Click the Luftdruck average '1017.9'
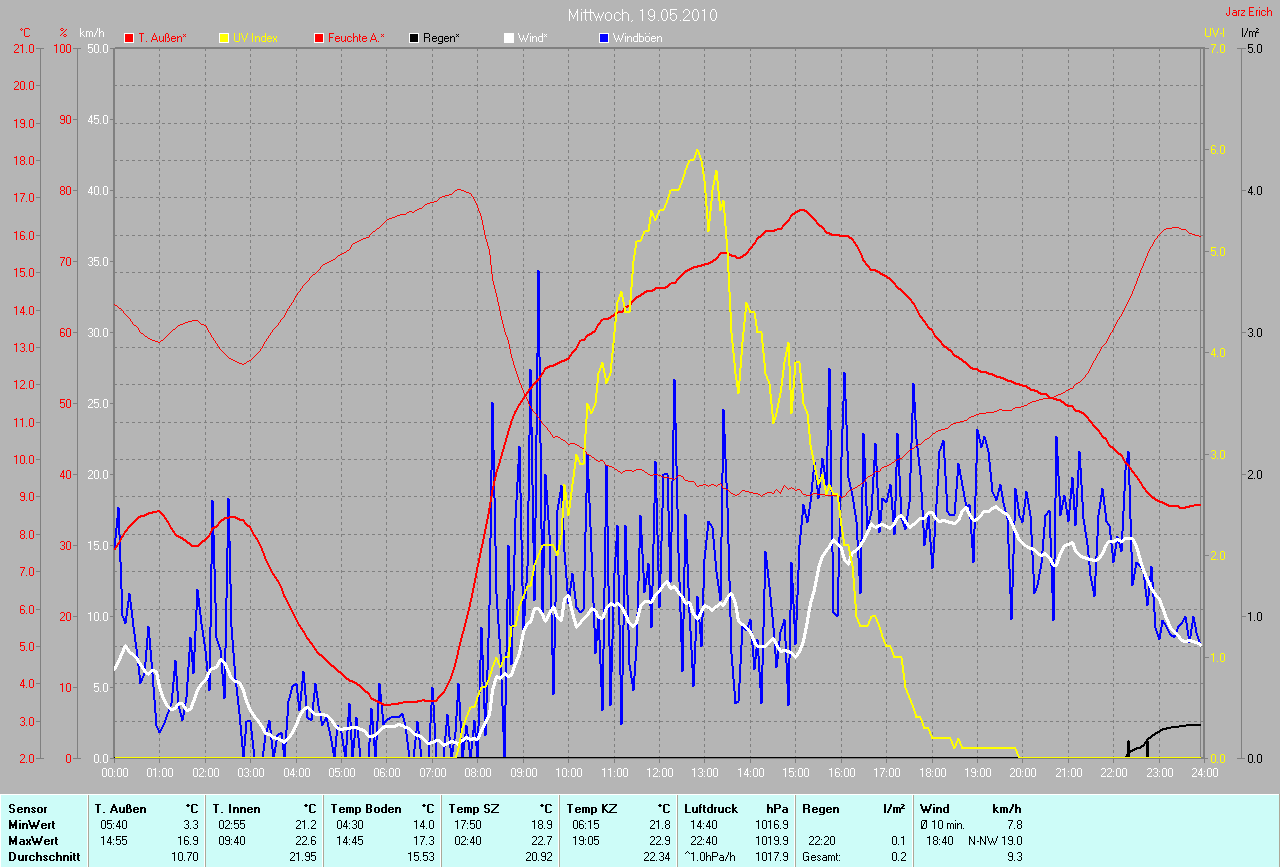Image resolution: width=1280 pixels, height=867 pixels. 772,856
